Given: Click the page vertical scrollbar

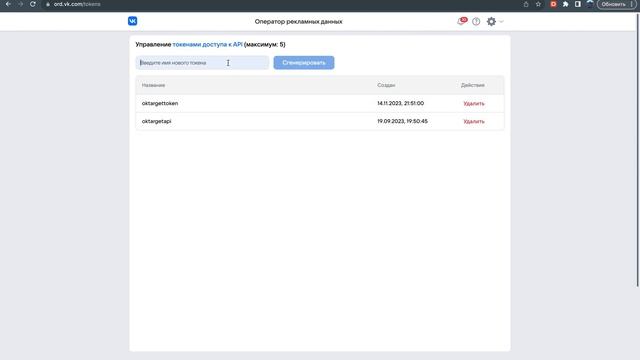Looking at the screenshot, I should 638,150.
